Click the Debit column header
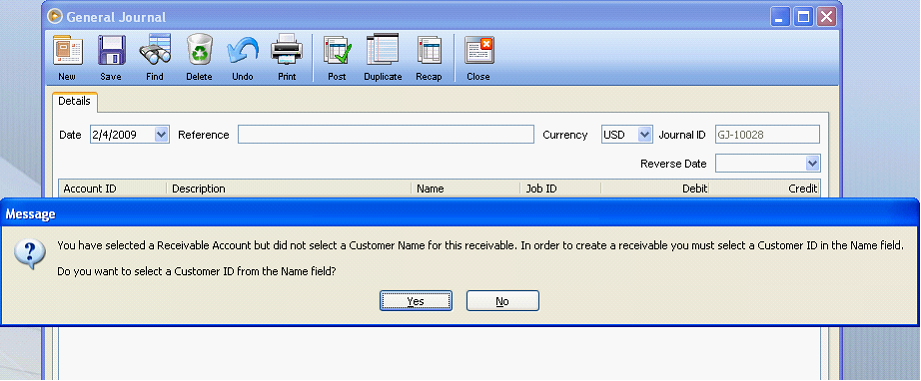This screenshot has height=381, width=921. [656, 188]
